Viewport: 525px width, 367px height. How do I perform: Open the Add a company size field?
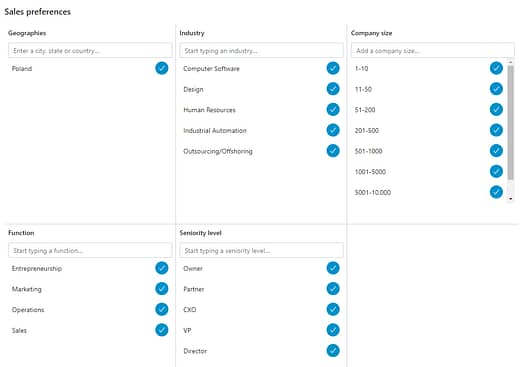point(433,51)
